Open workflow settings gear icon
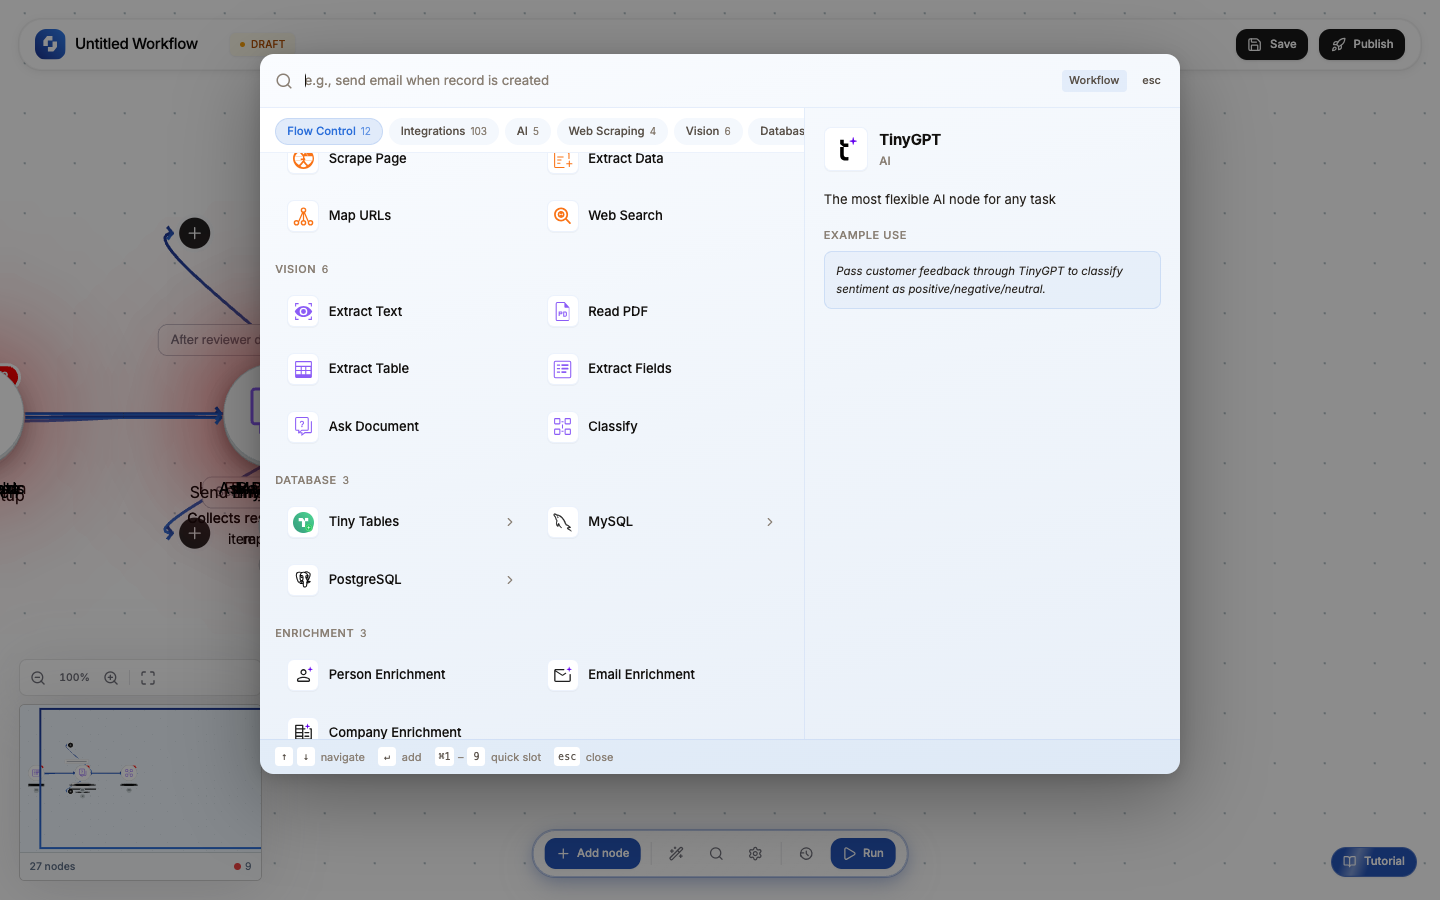Screen dimensions: 1440x900 point(755,854)
